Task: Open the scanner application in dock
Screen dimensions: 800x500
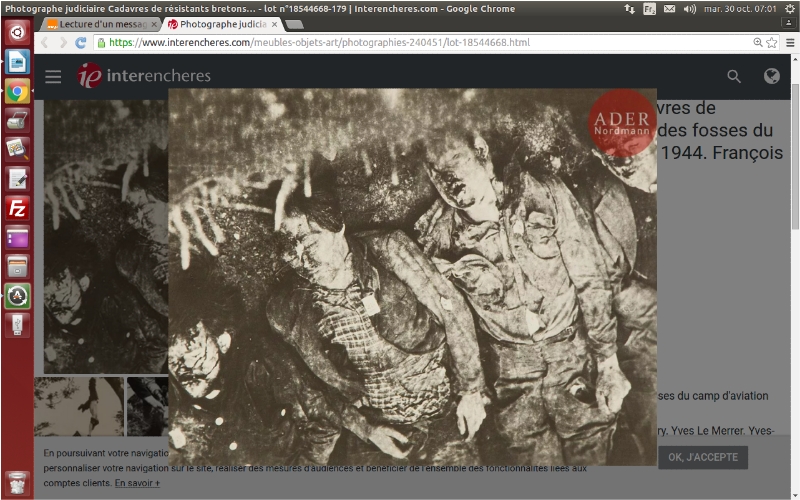Action: point(17,121)
